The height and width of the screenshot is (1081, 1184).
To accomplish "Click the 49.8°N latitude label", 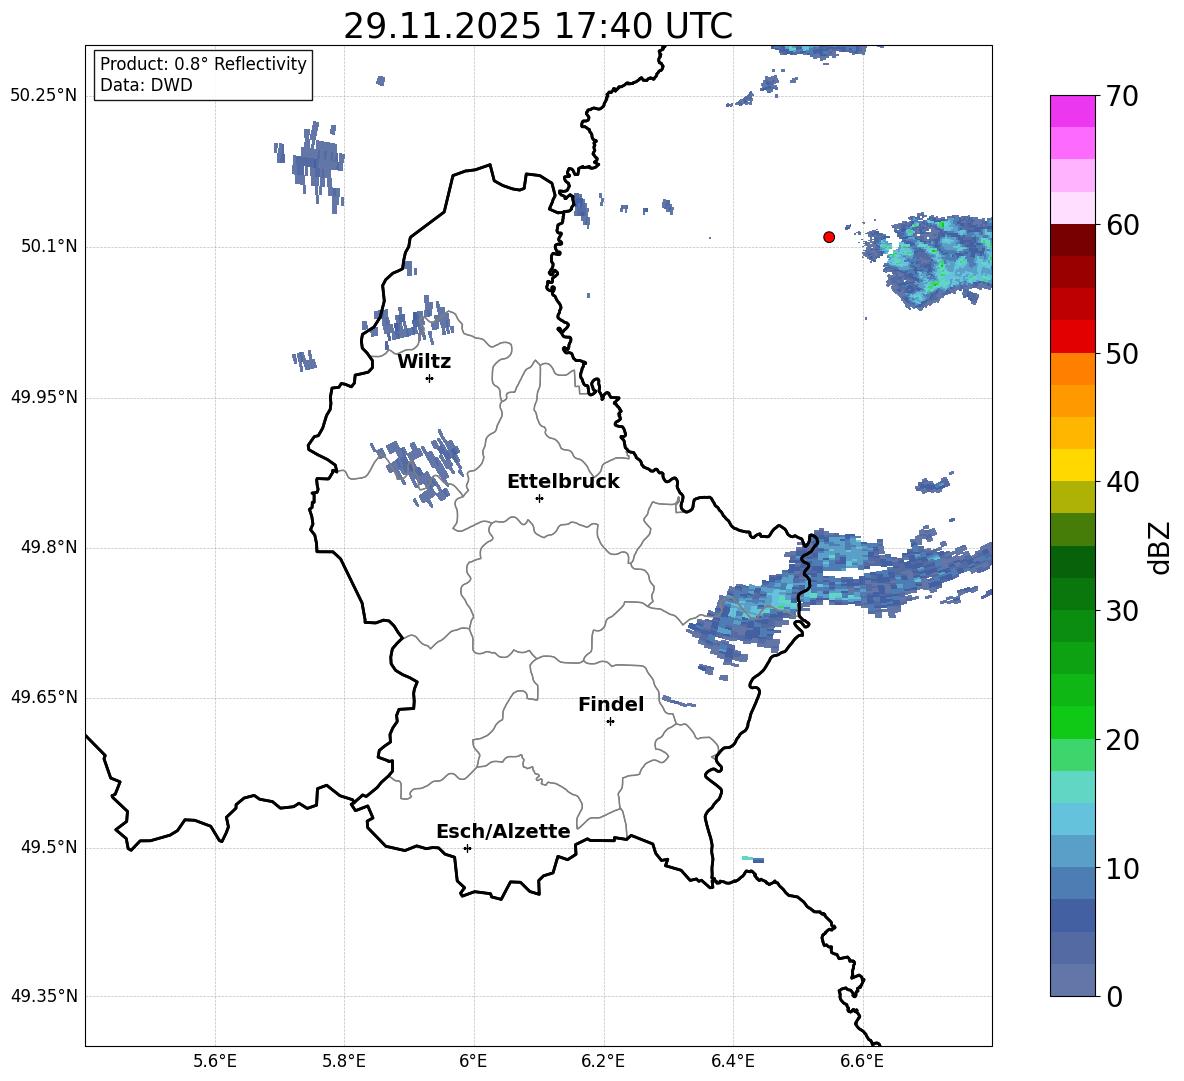I will tap(49, 547).
